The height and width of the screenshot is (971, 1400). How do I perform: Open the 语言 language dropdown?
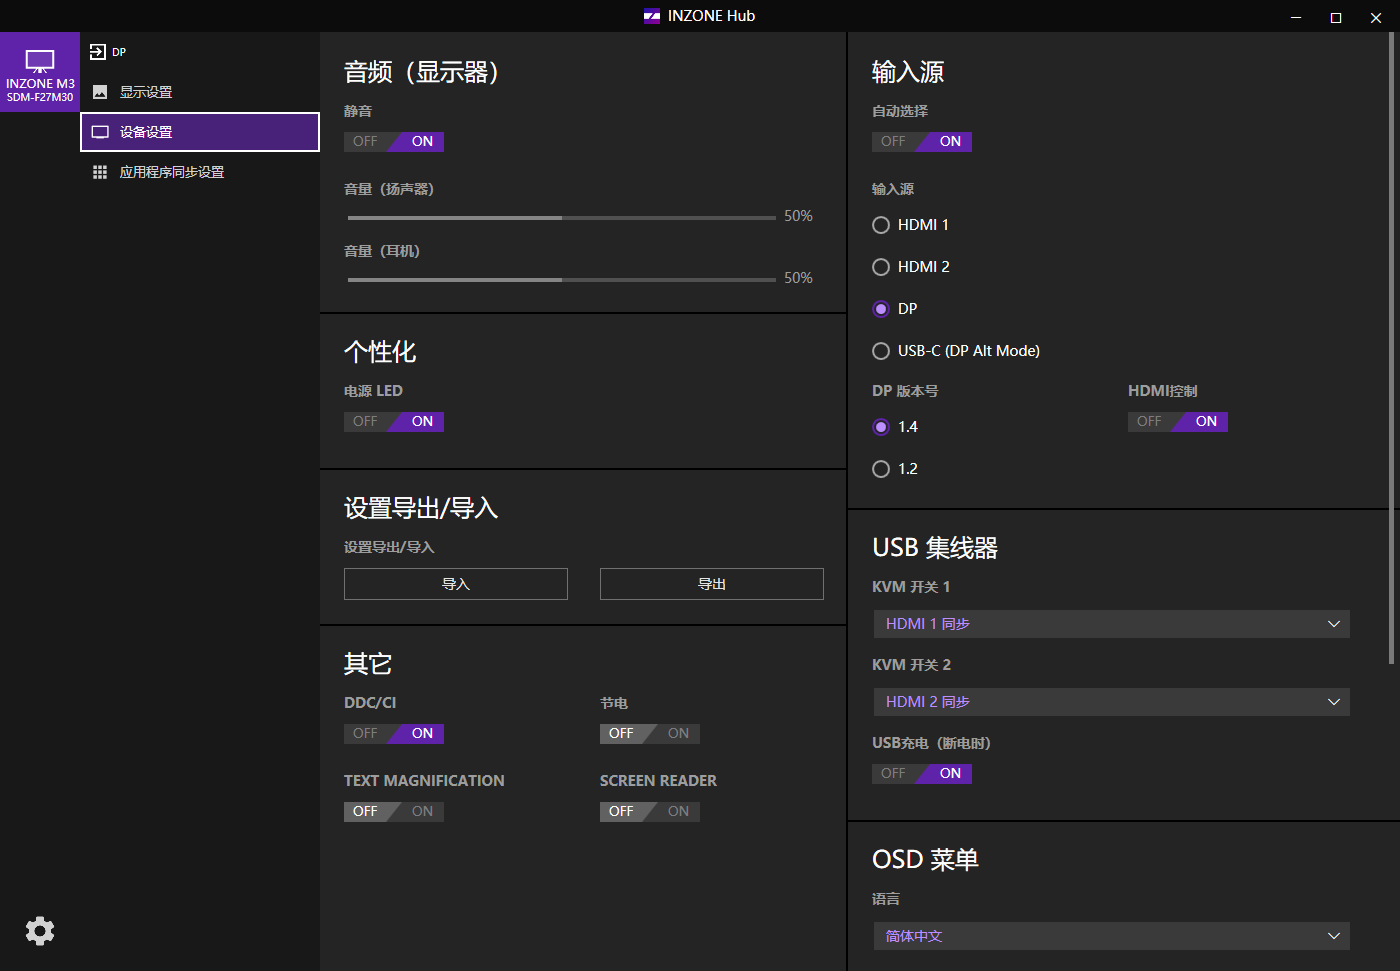[x=1111, y=936]
